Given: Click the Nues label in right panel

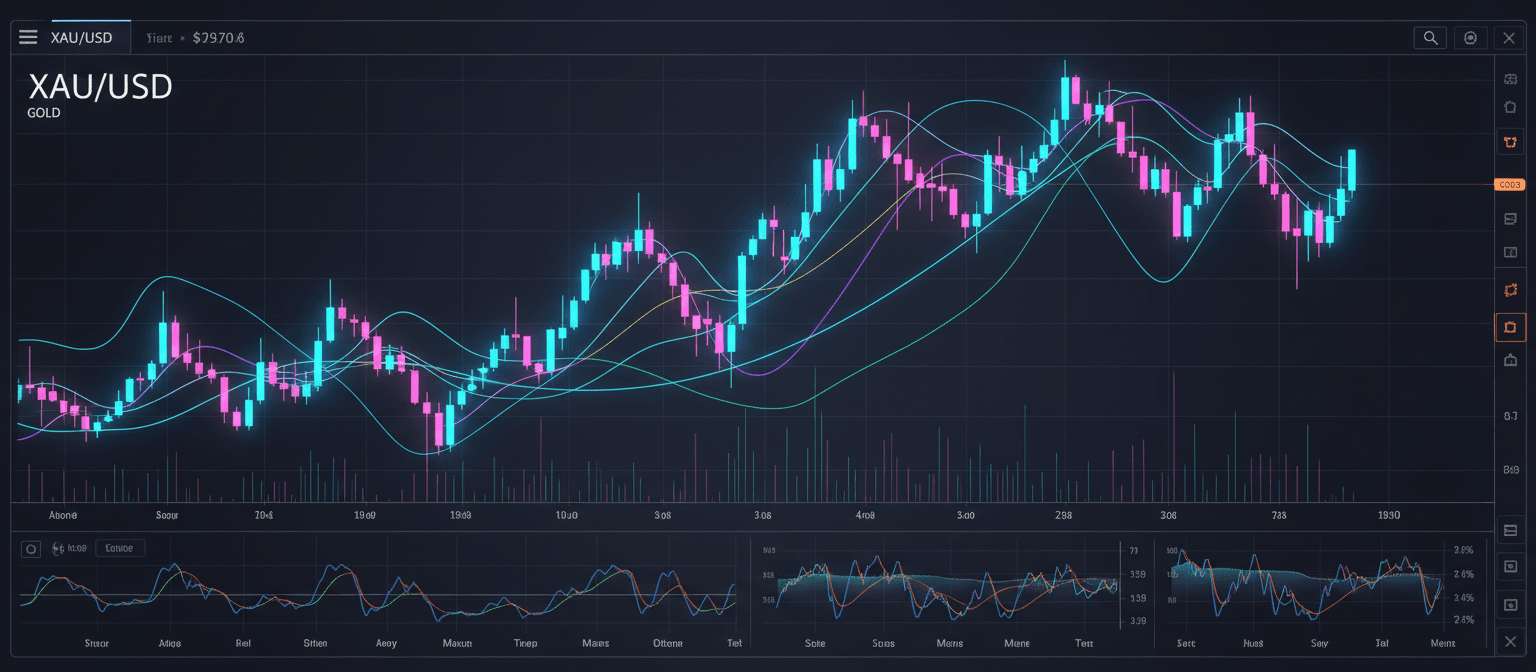Looking at the screenshot, I should click(x=1253, y=643).
